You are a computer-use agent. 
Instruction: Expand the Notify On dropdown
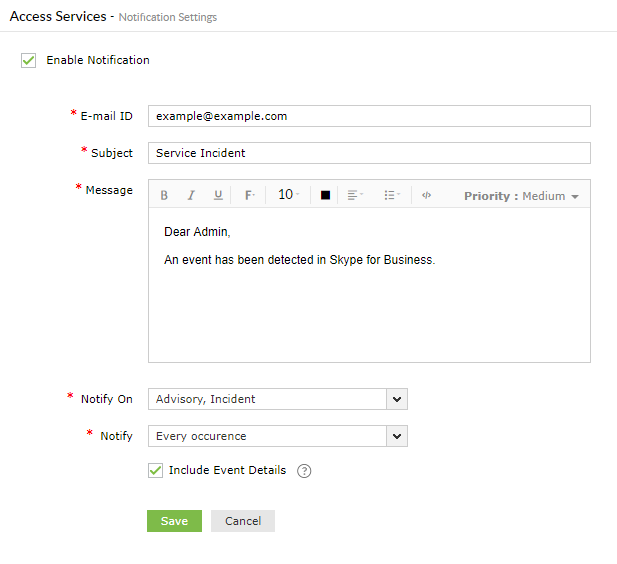click(397, 399)
